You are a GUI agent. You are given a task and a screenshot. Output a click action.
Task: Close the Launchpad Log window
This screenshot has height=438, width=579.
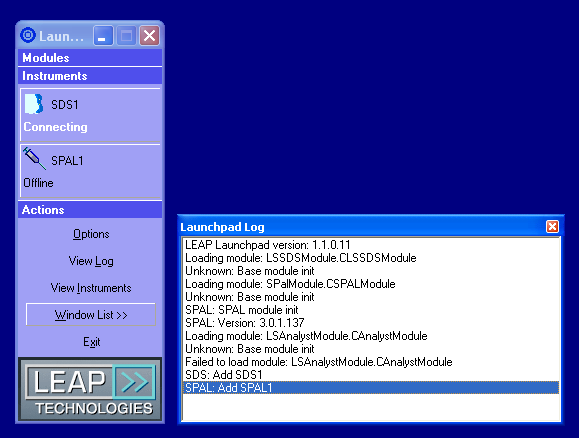coord(552,226)
